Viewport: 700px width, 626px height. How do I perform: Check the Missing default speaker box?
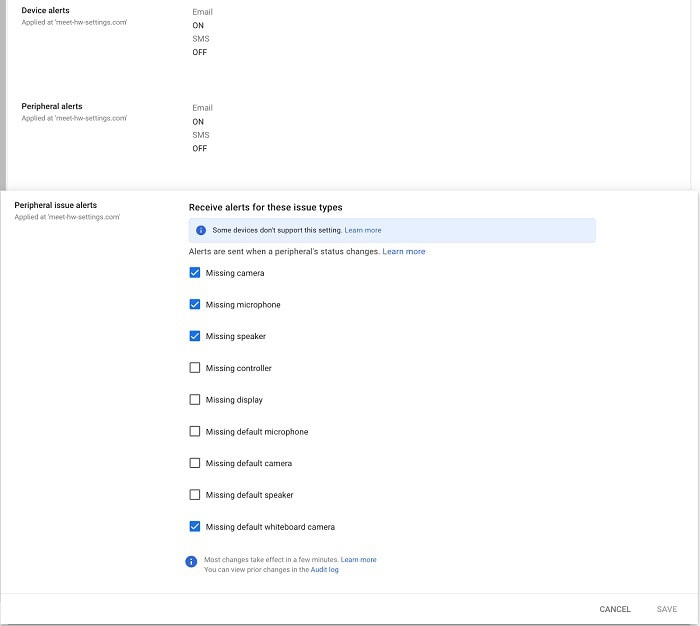pyautogui.click(x=195, y=495)
